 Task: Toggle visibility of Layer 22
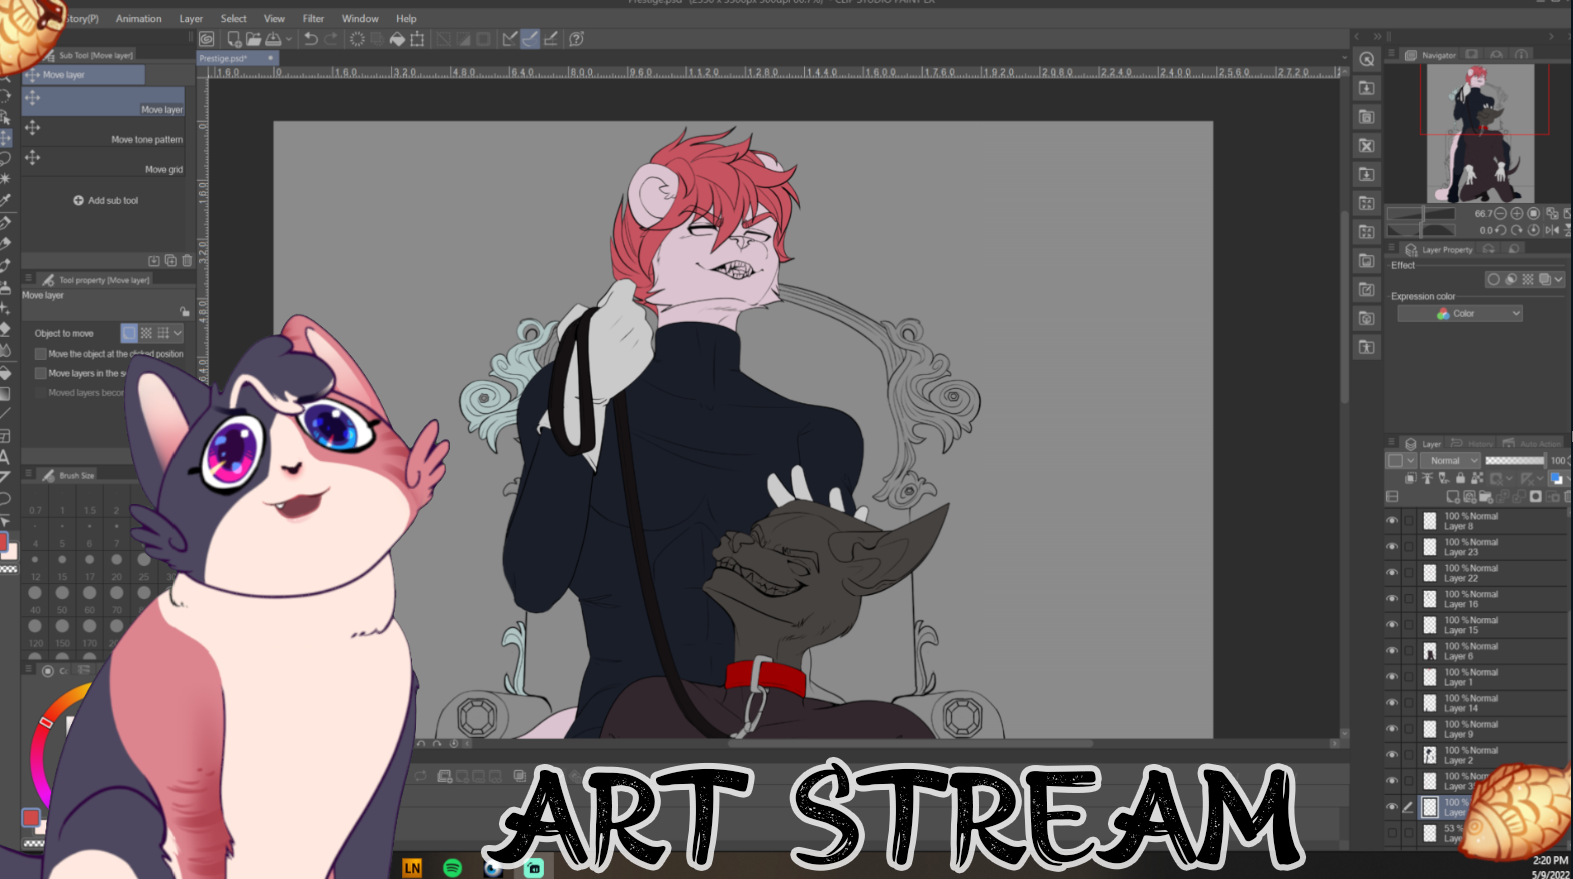click(1391, 573)
